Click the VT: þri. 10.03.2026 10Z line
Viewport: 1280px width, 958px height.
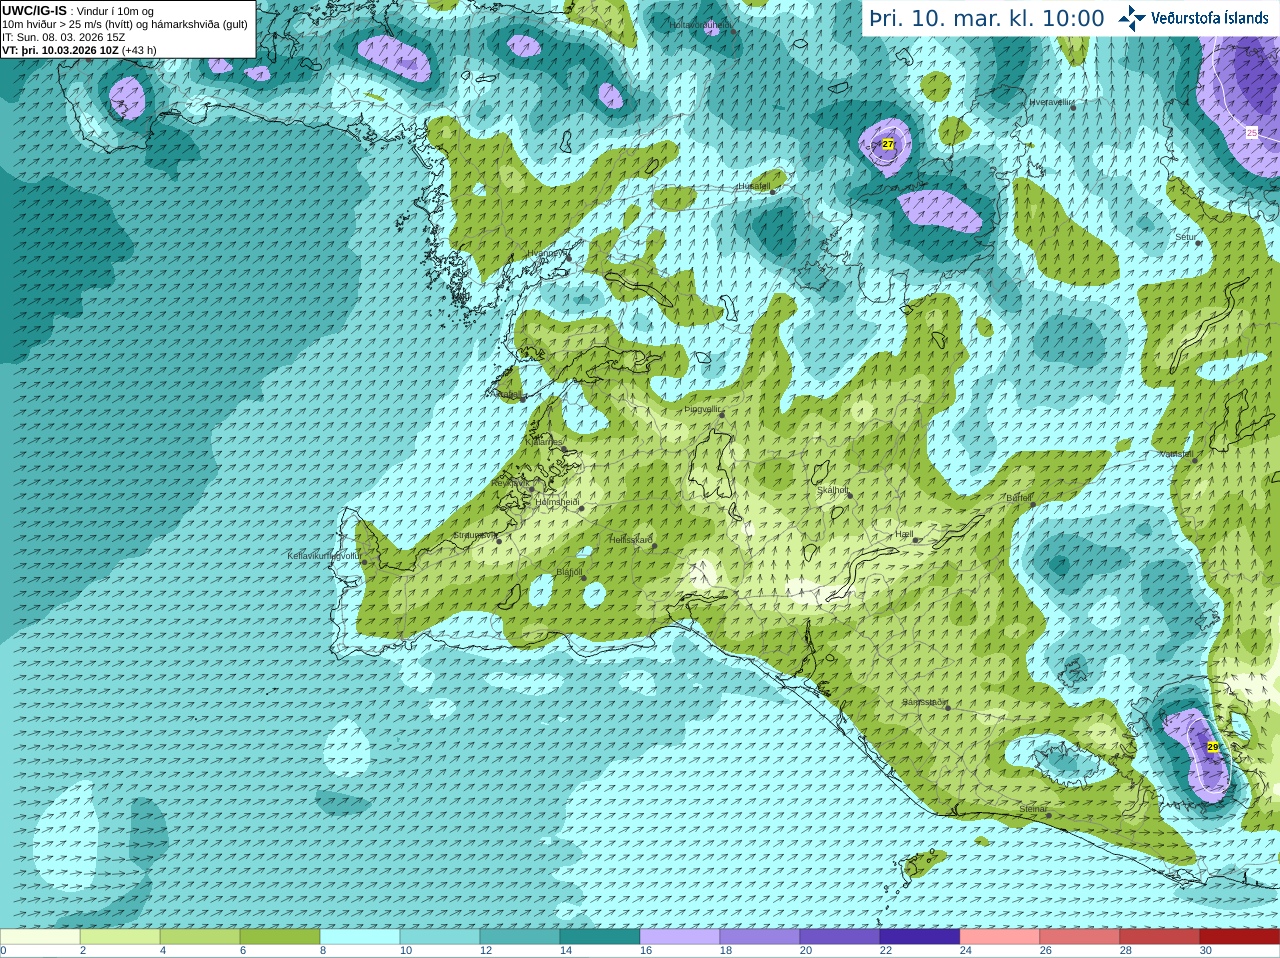click(79, 50)
